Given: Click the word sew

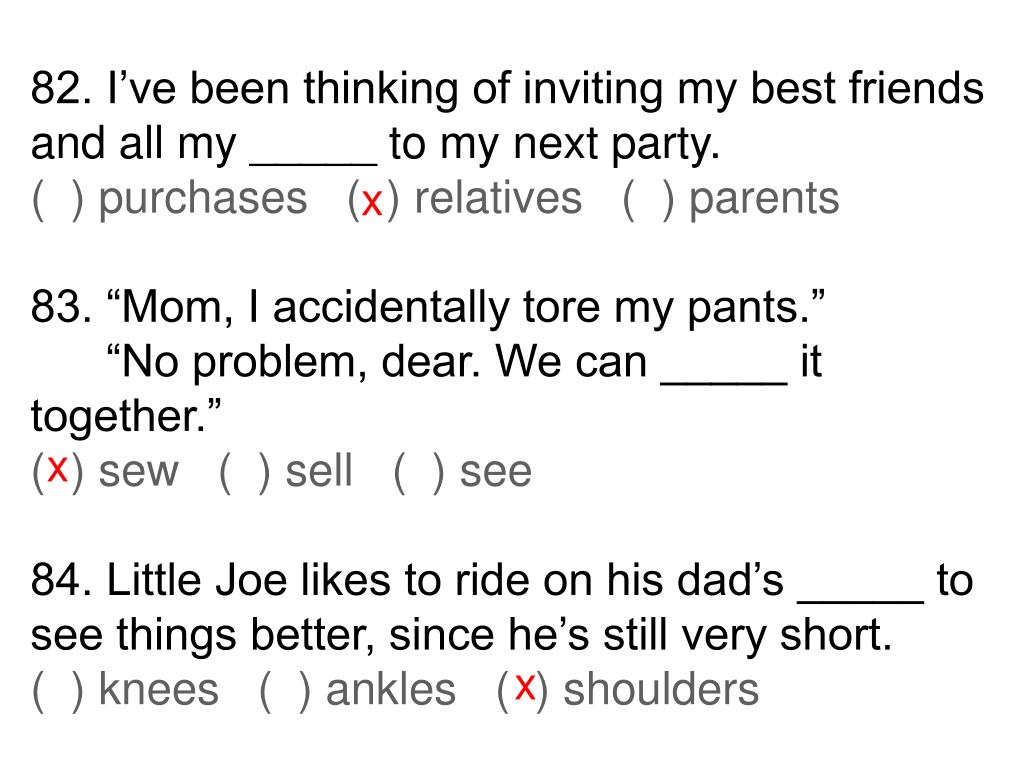Looking at the screenshot, I should coord(138,472).
